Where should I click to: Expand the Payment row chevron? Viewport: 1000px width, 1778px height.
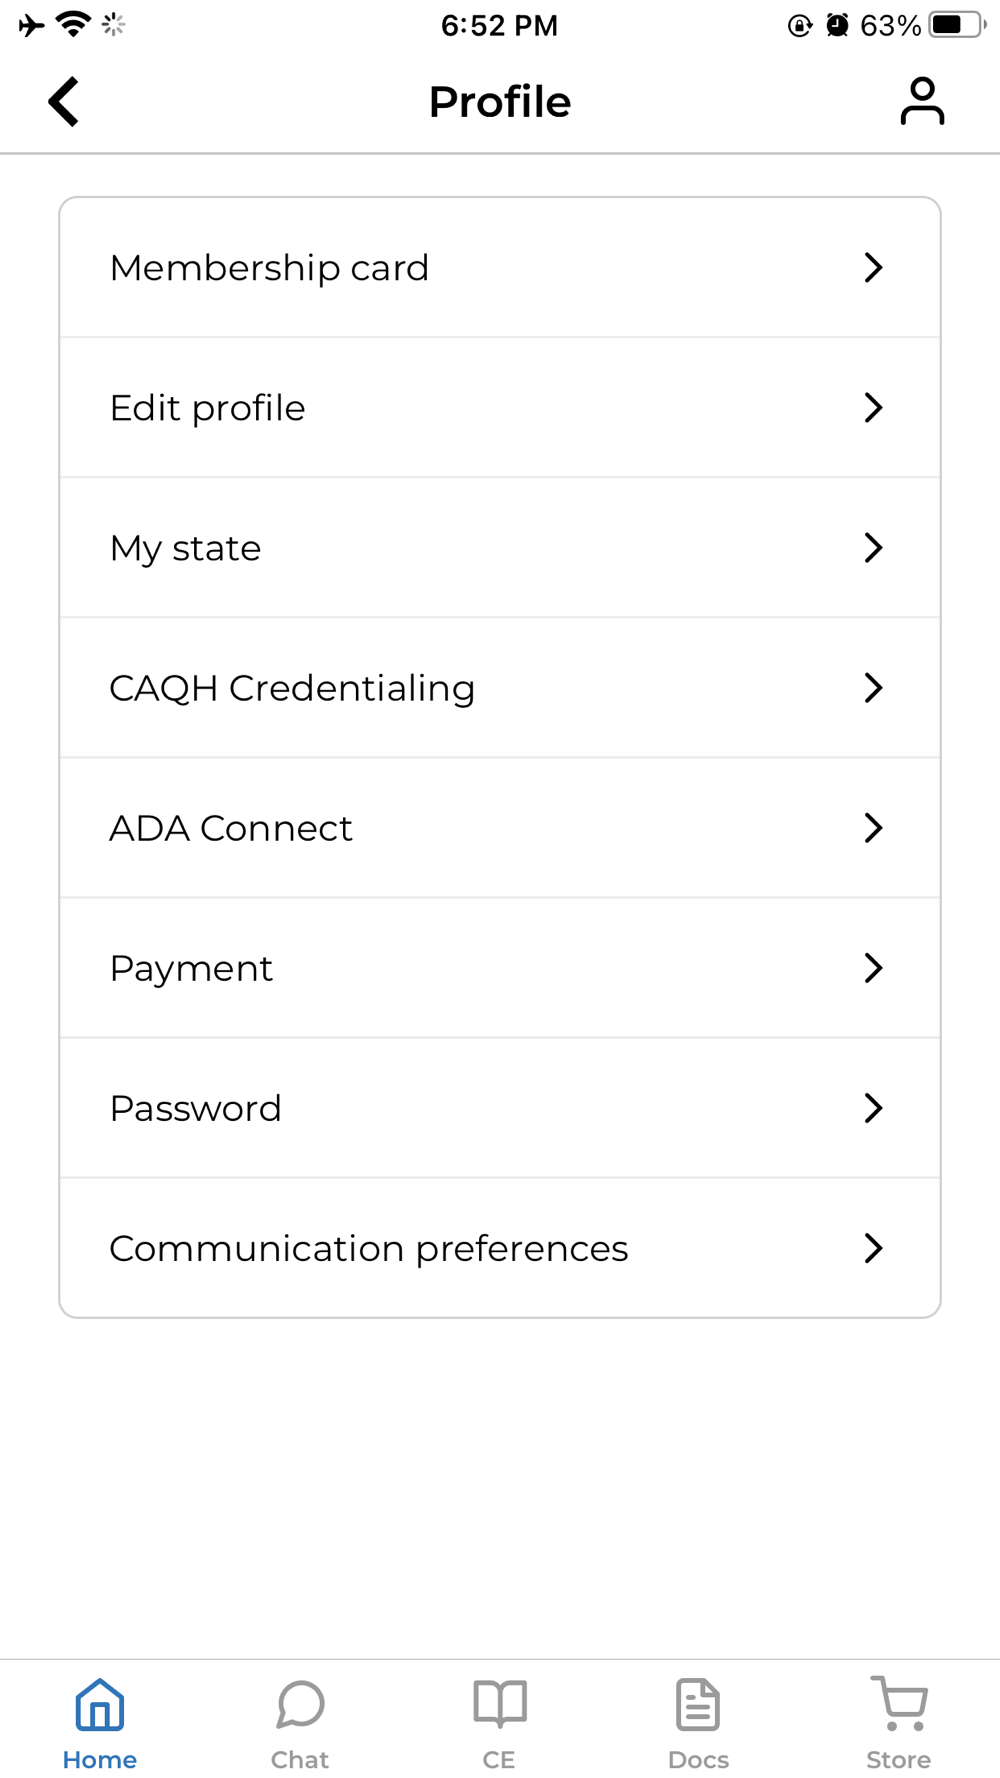pyautogui.click(x=873, y=968)
